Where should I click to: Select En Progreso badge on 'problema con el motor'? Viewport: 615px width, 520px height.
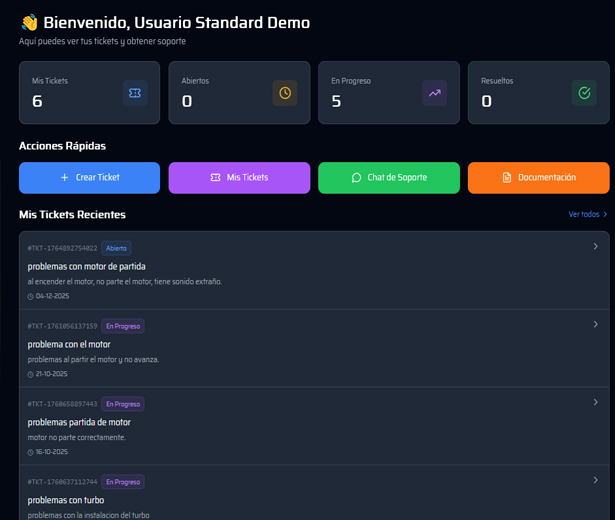click(x=123, y=326)
